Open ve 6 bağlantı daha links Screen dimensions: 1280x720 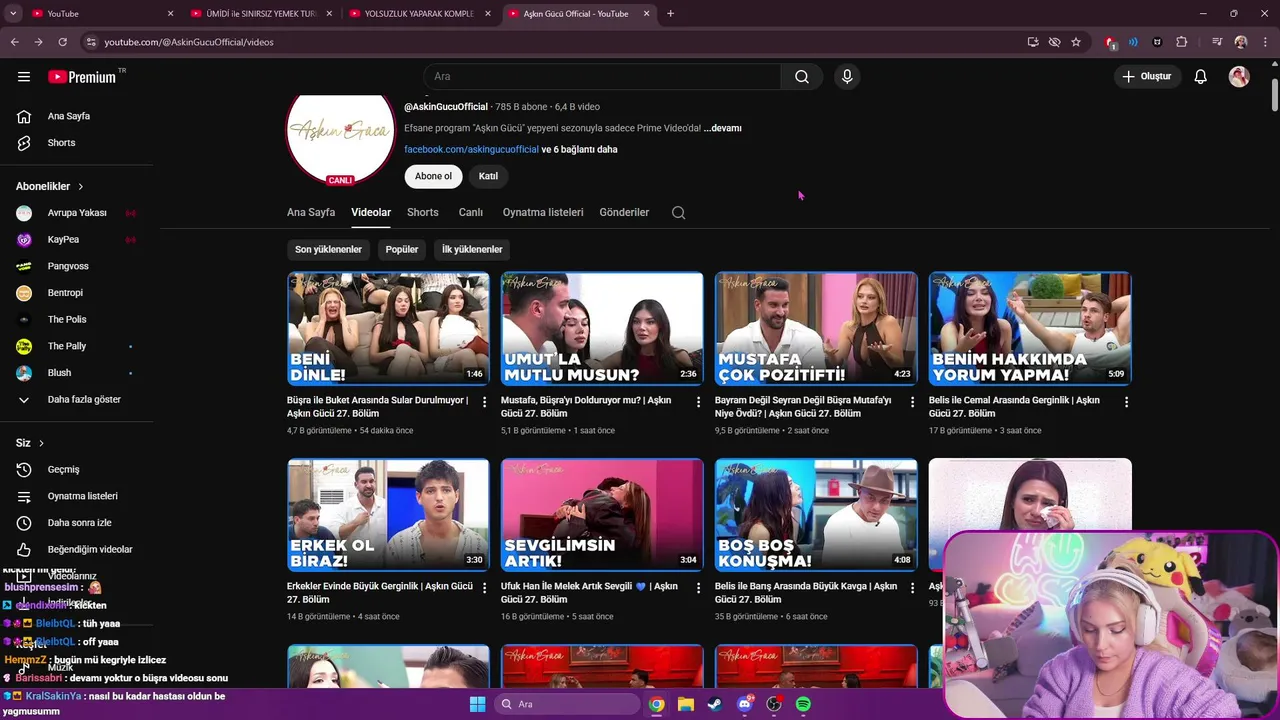tap(579, 149)
